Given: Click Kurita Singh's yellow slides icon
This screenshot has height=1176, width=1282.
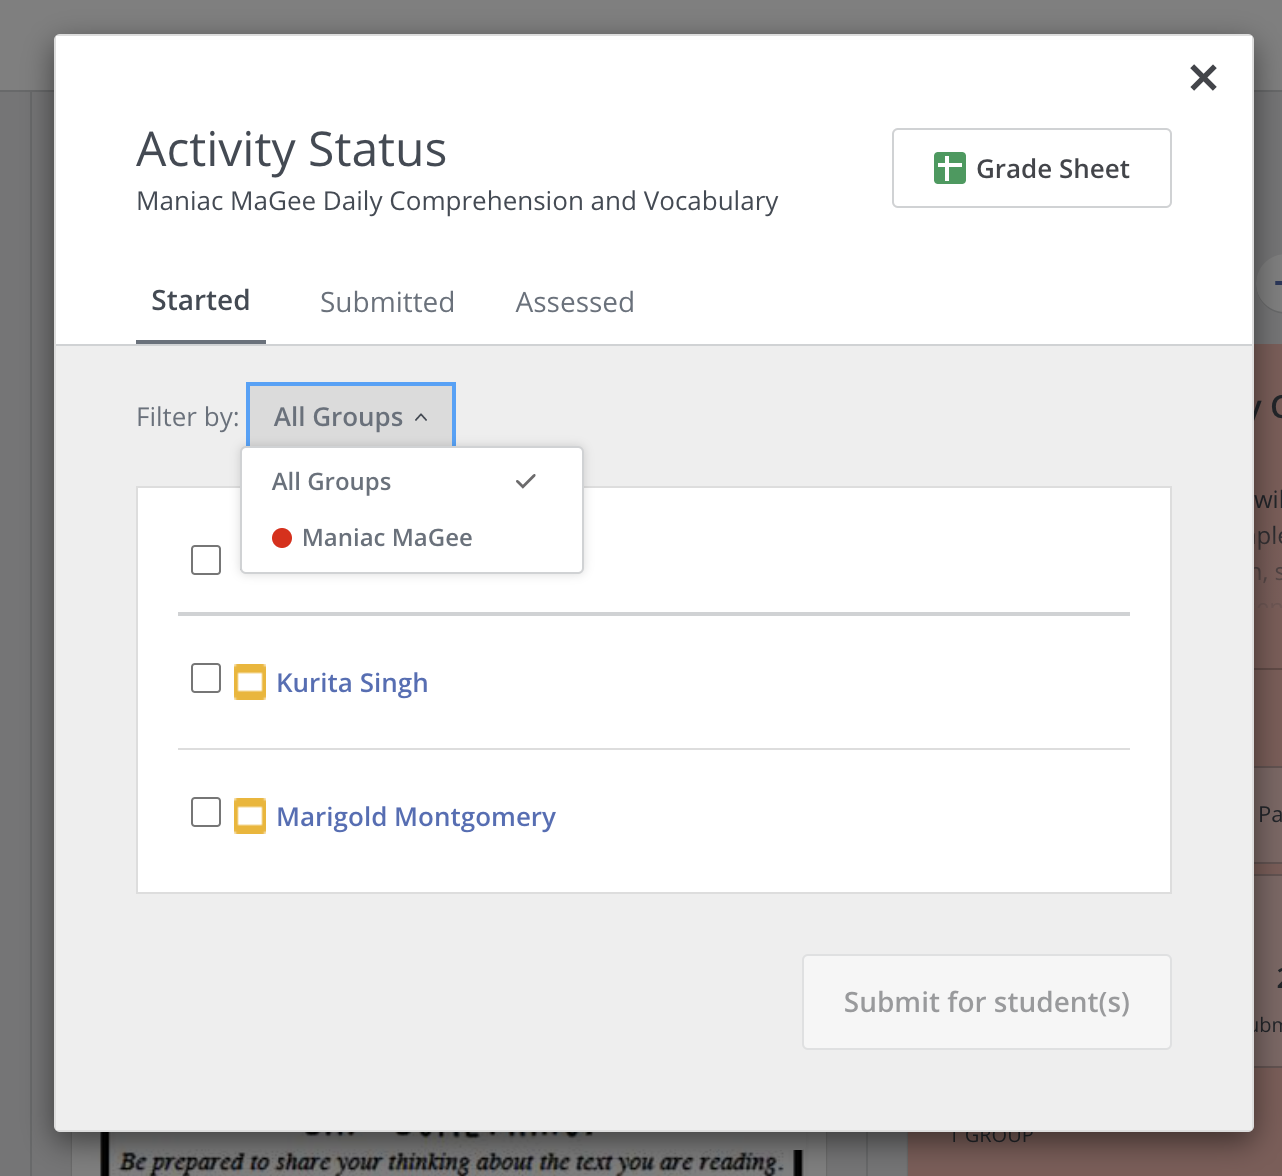Looking at the screenshot, I should pyautogui.click(x=250, y=682).
